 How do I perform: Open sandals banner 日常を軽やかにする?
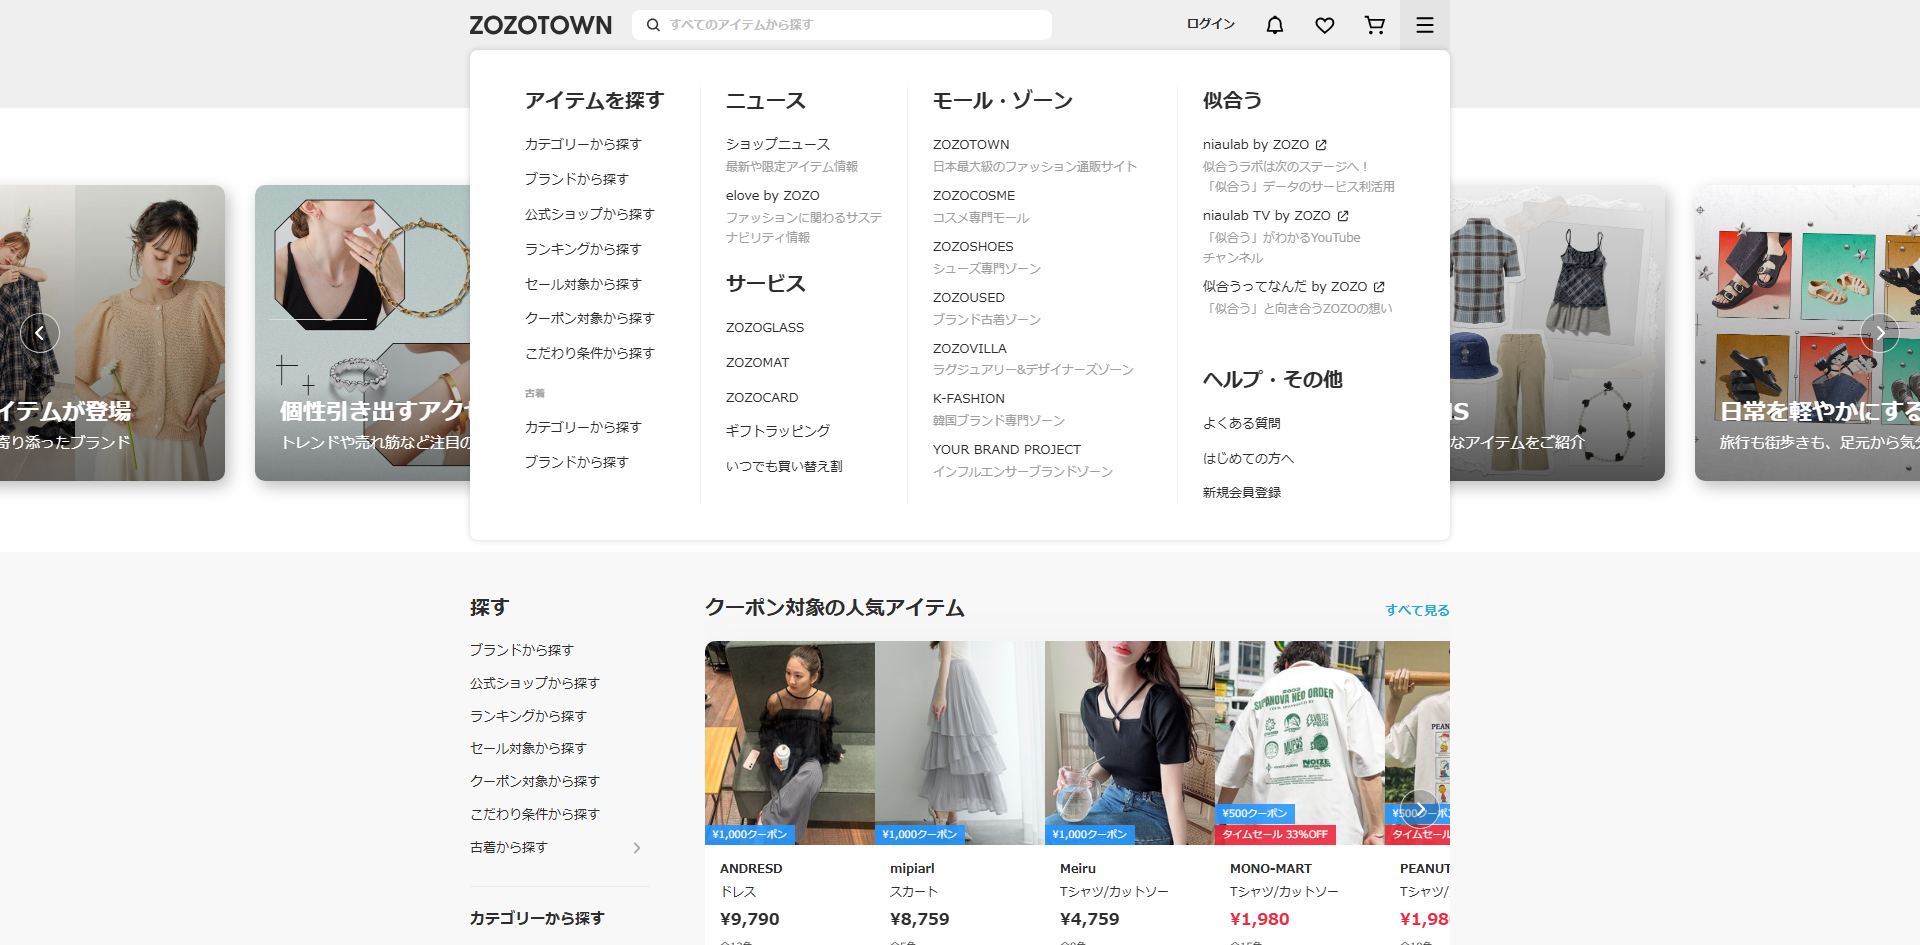1807,333
